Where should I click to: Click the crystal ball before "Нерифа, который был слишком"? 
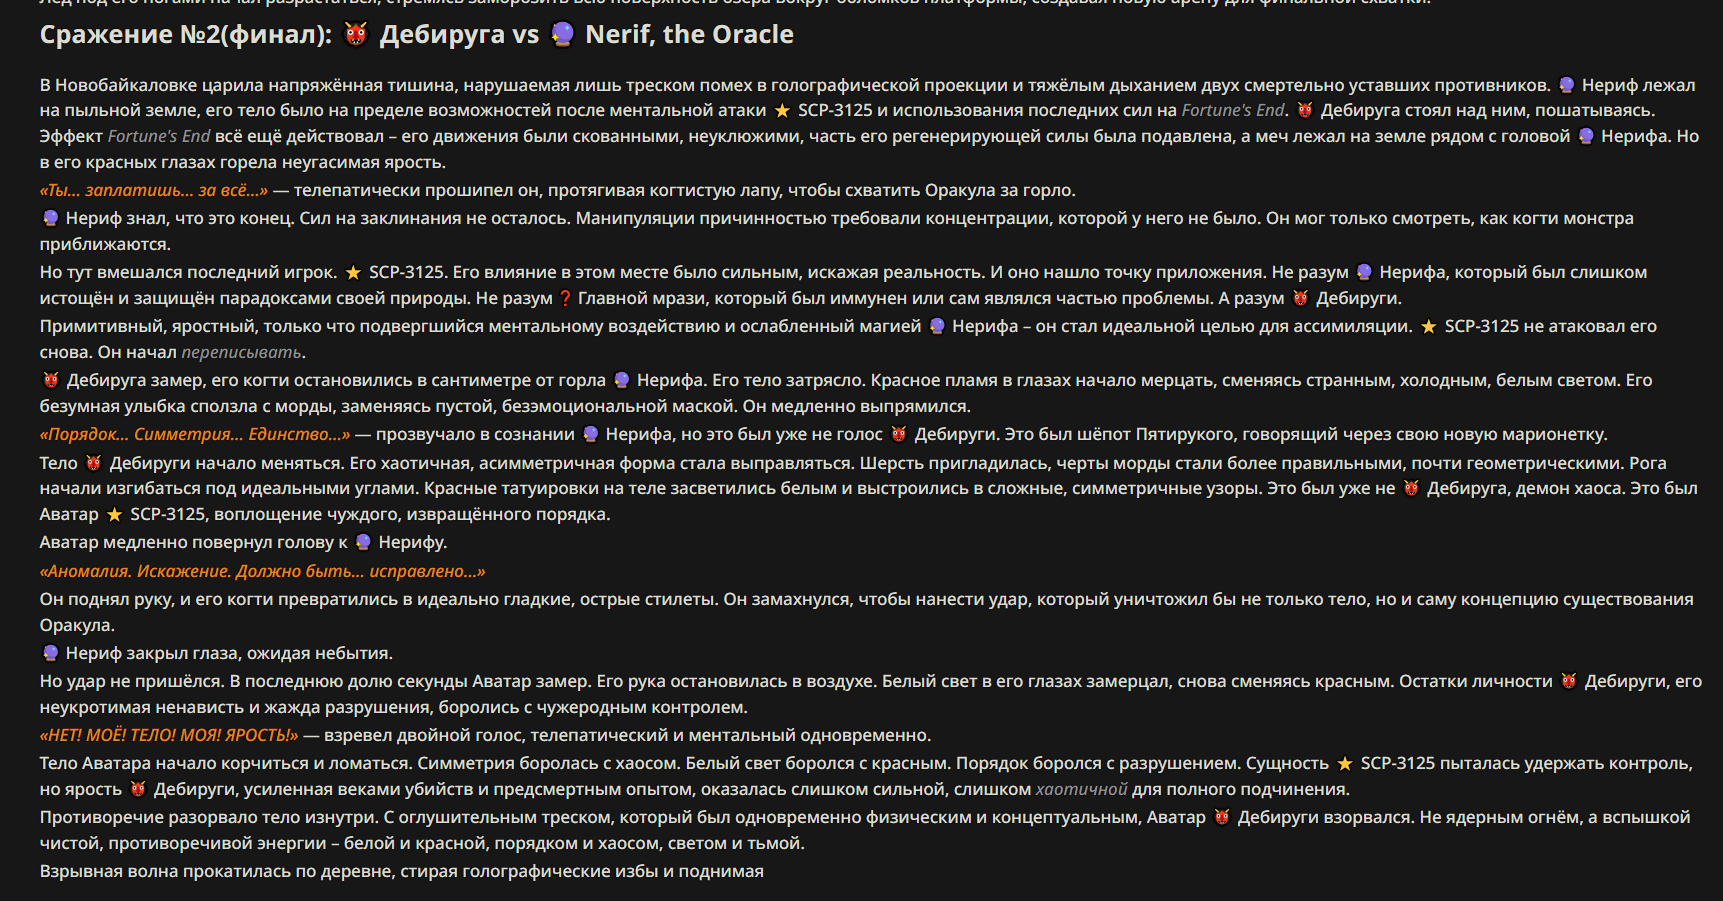[x=1364, y=272]
